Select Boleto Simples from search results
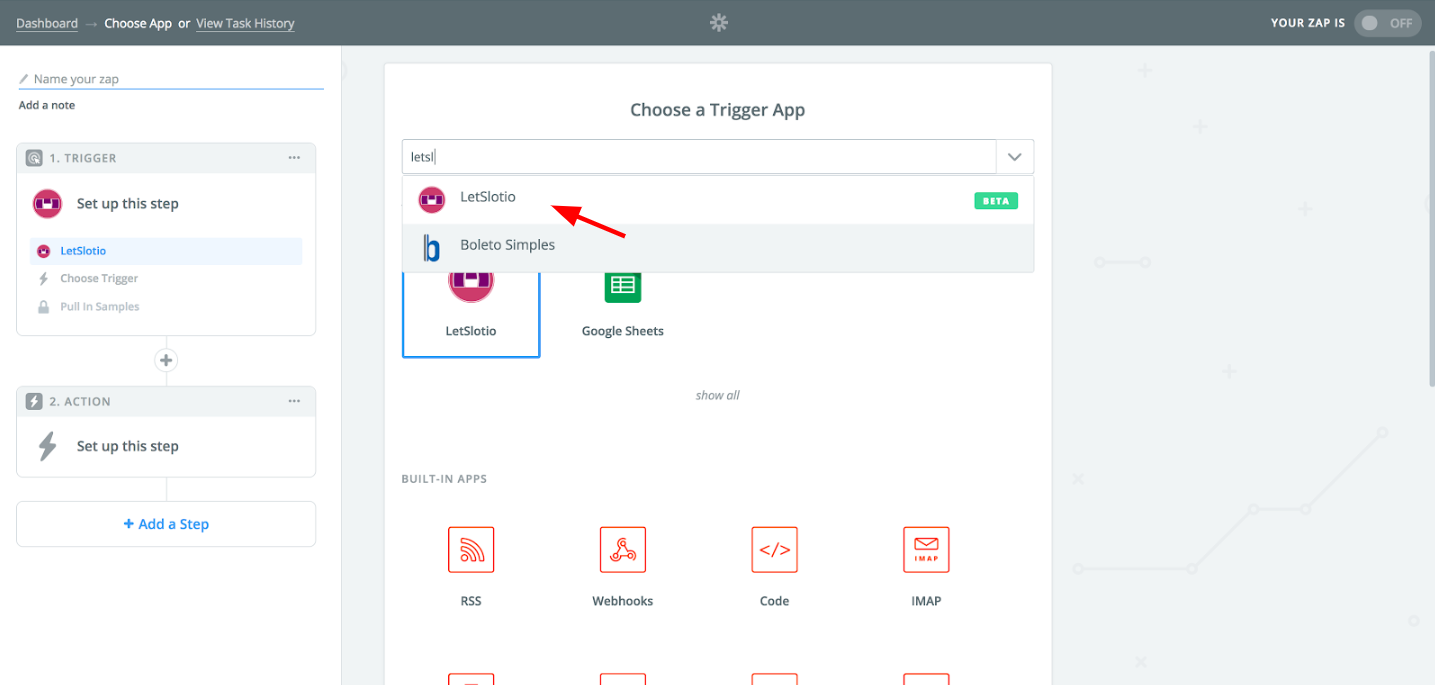 point(718,246)
